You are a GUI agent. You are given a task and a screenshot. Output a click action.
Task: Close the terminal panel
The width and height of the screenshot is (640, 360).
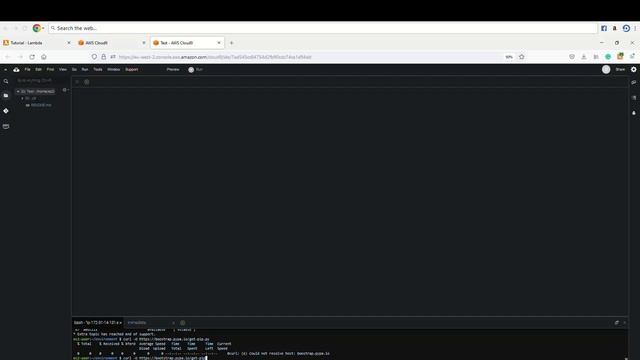pyautogui.click(x=624, y=322)
